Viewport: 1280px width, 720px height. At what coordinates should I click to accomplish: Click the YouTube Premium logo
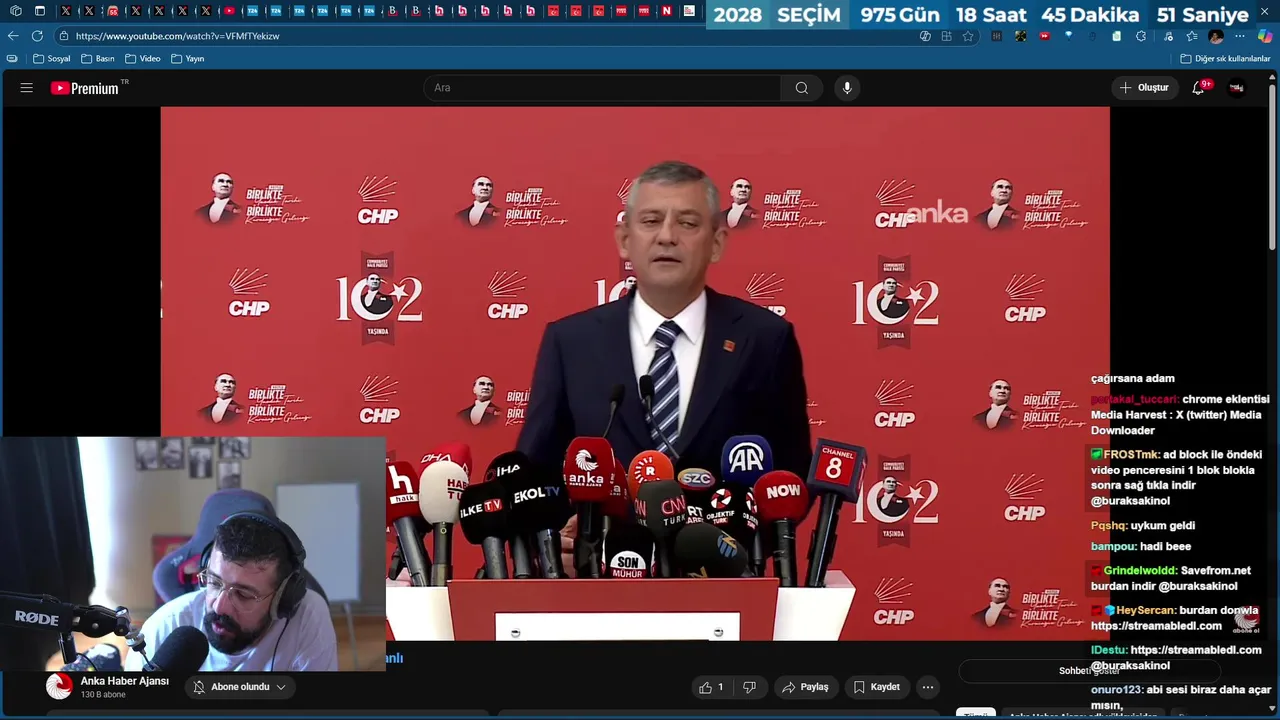85,88
